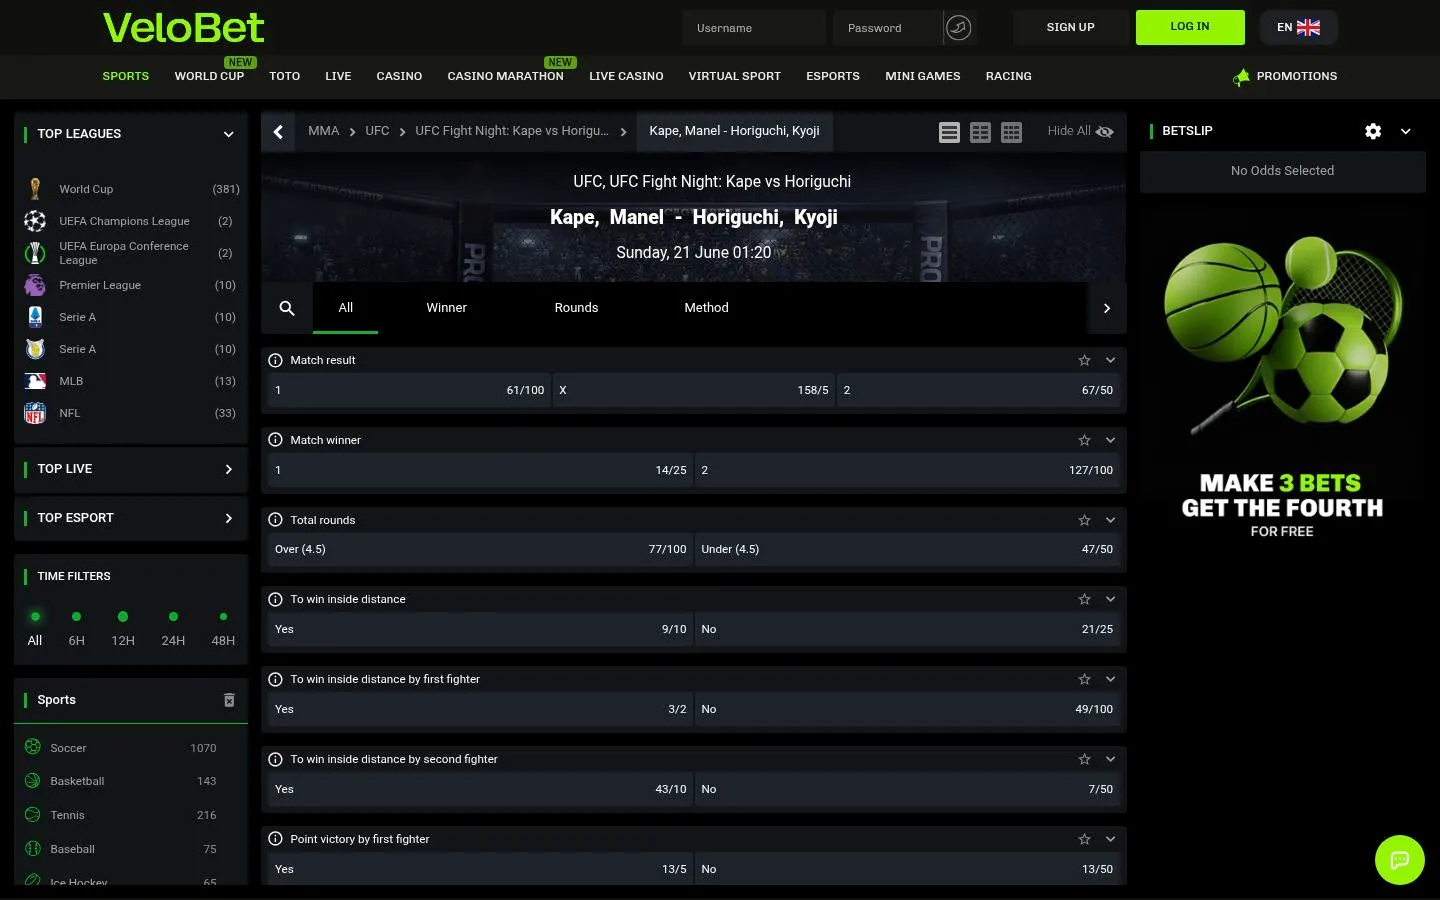Select Under (4.5) at 47/50
This screenshot has height=900, width=1440.
[x=907, y=549]
